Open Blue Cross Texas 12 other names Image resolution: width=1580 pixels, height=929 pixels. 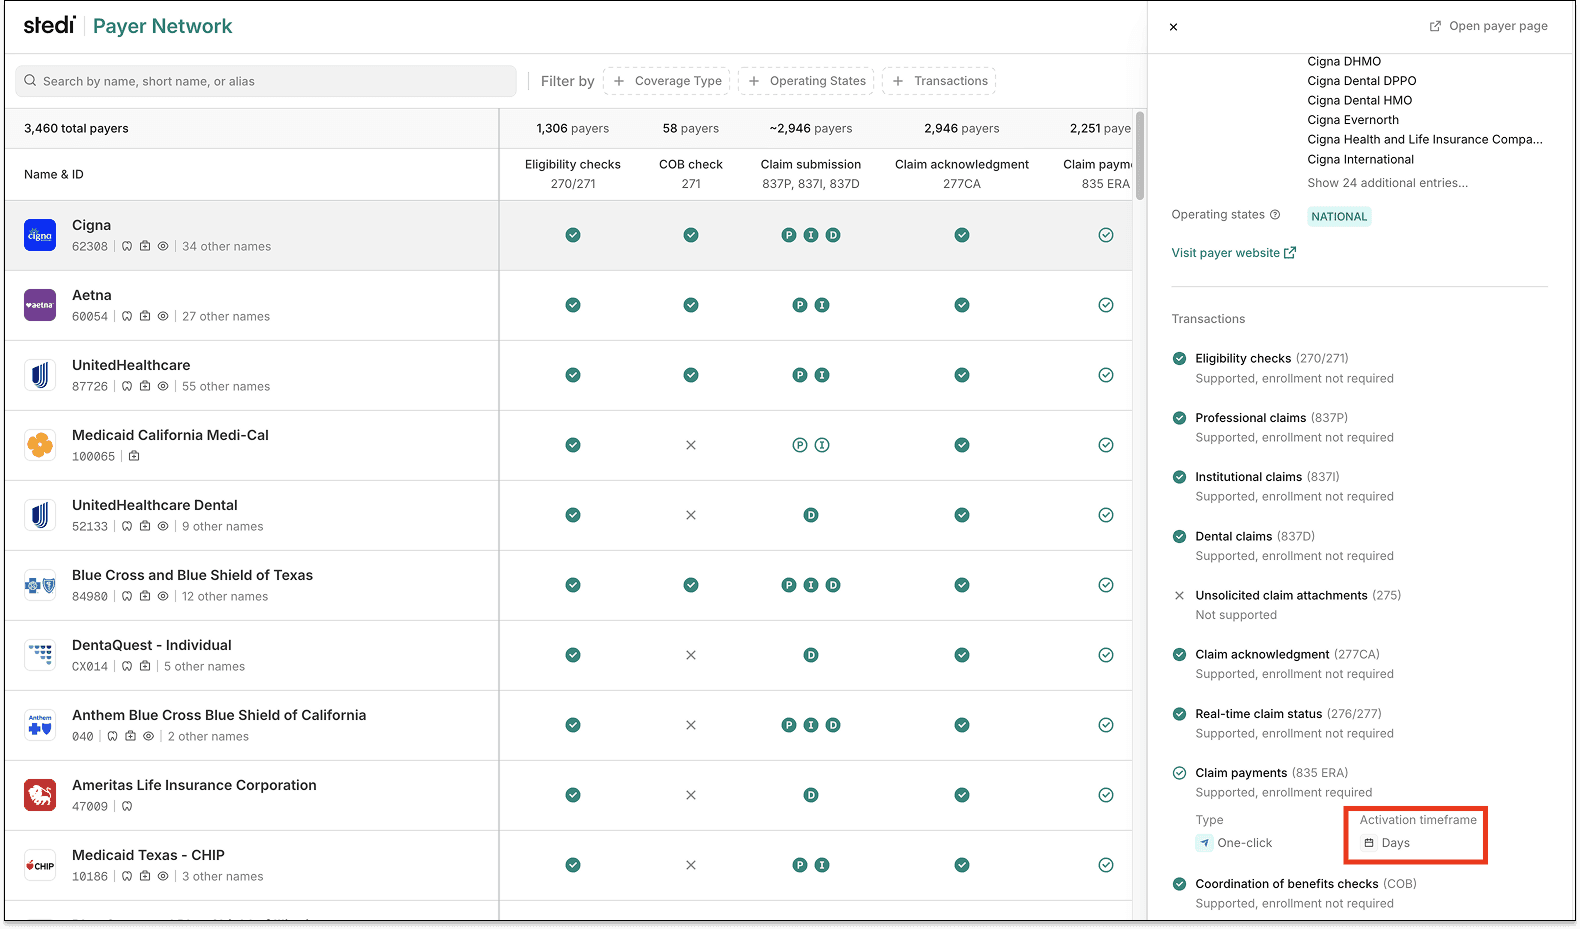tap(225, 596)
